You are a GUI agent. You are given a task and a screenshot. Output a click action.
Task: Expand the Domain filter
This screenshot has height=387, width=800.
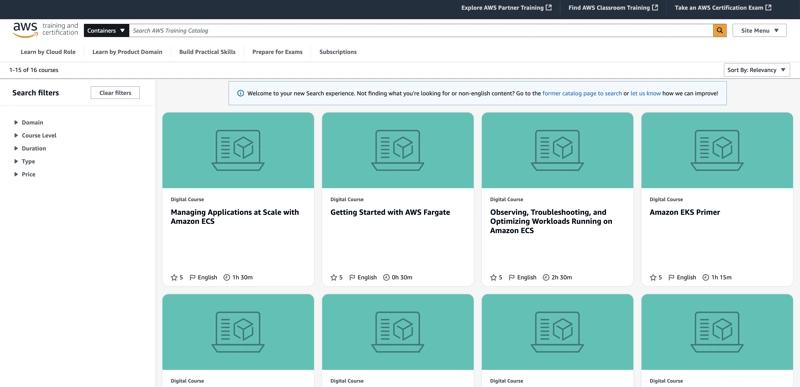point(29,122)
